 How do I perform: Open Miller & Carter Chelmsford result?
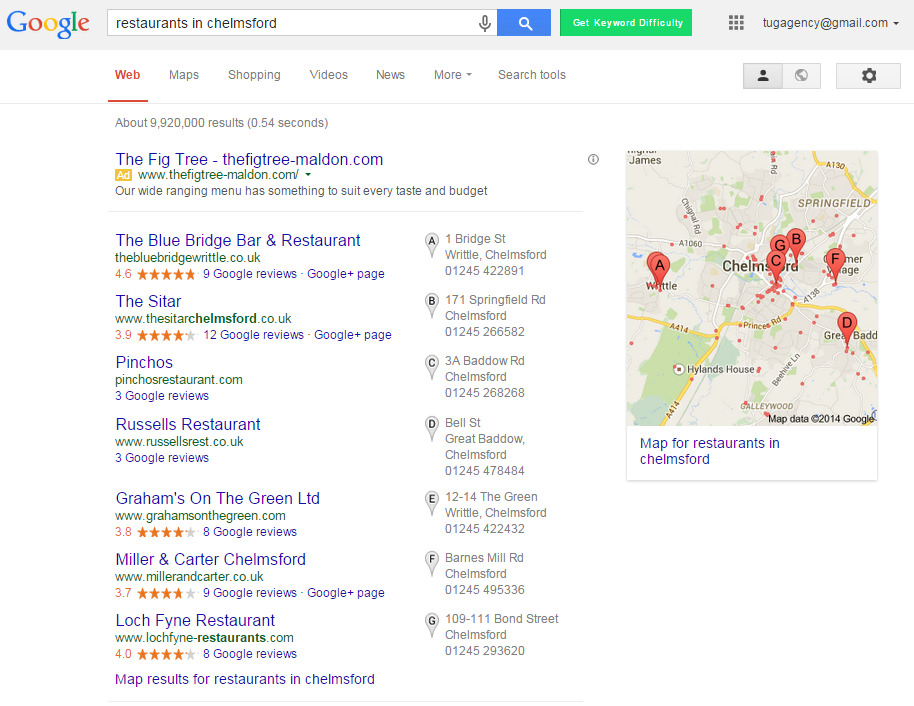[x=210, y=560]
